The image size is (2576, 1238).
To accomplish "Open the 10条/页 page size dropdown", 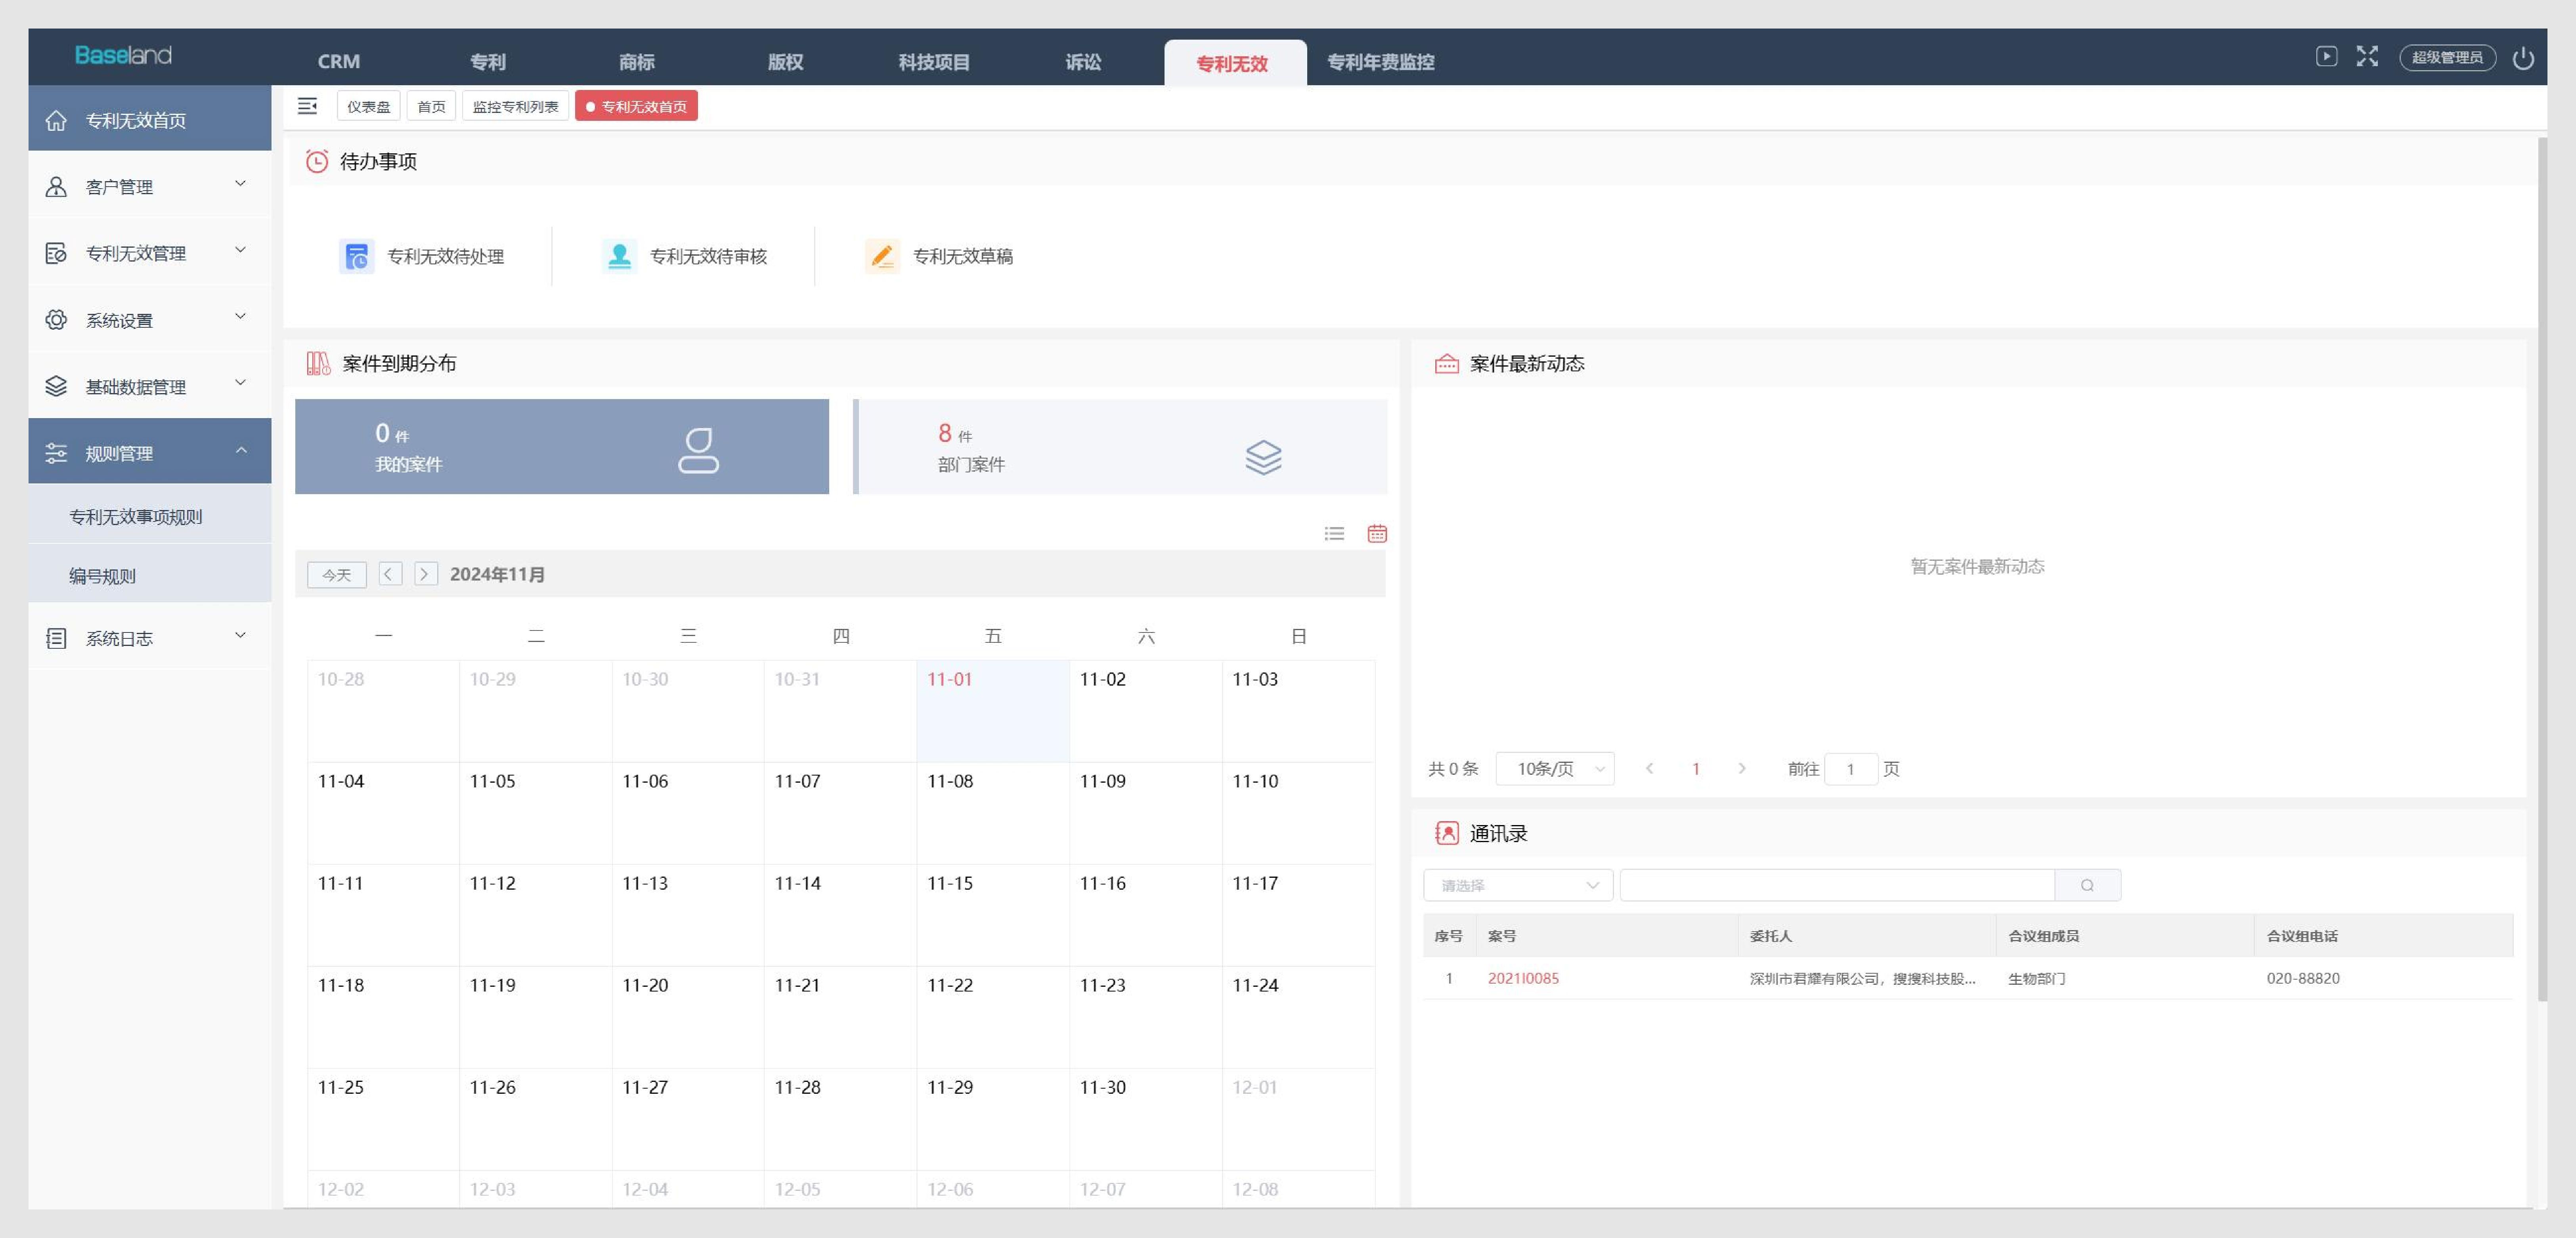I will click(1555, 769).
